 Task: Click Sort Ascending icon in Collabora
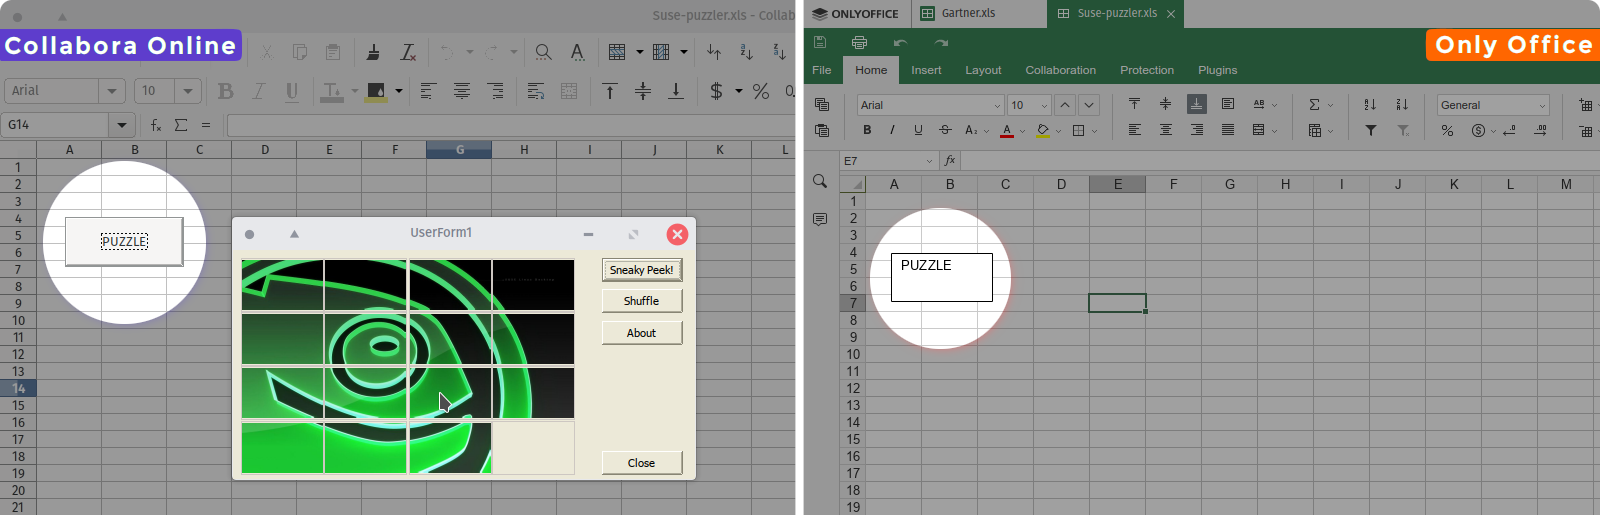746,52
